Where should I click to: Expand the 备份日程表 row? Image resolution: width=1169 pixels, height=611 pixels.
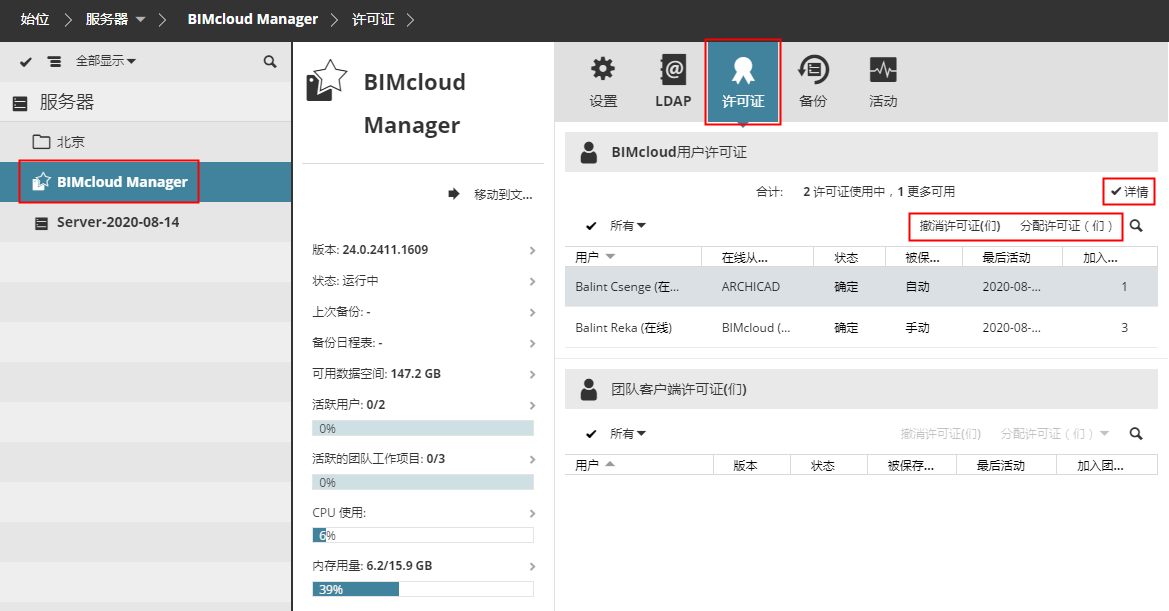(x=423, y=343)
